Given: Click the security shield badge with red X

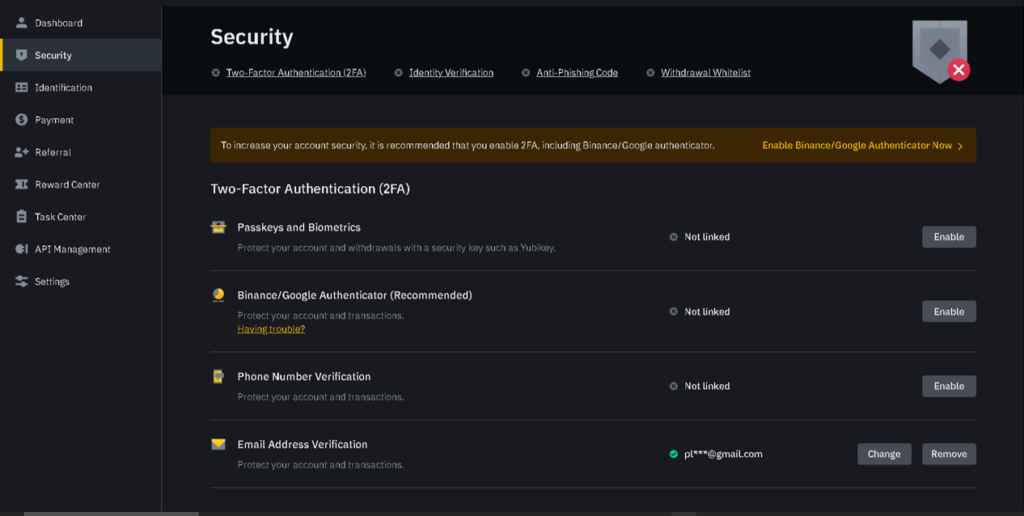Looking at the screenshot, I should tap(940, 52).
